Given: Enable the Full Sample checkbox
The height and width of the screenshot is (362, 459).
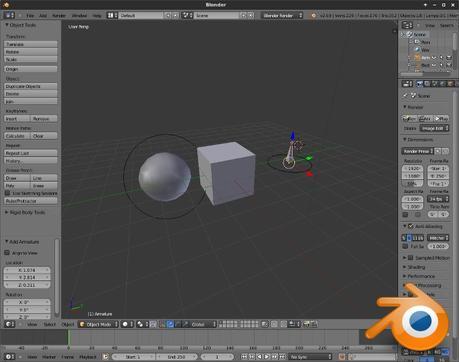Looking at the screenshot, I should tap(405, 246).
